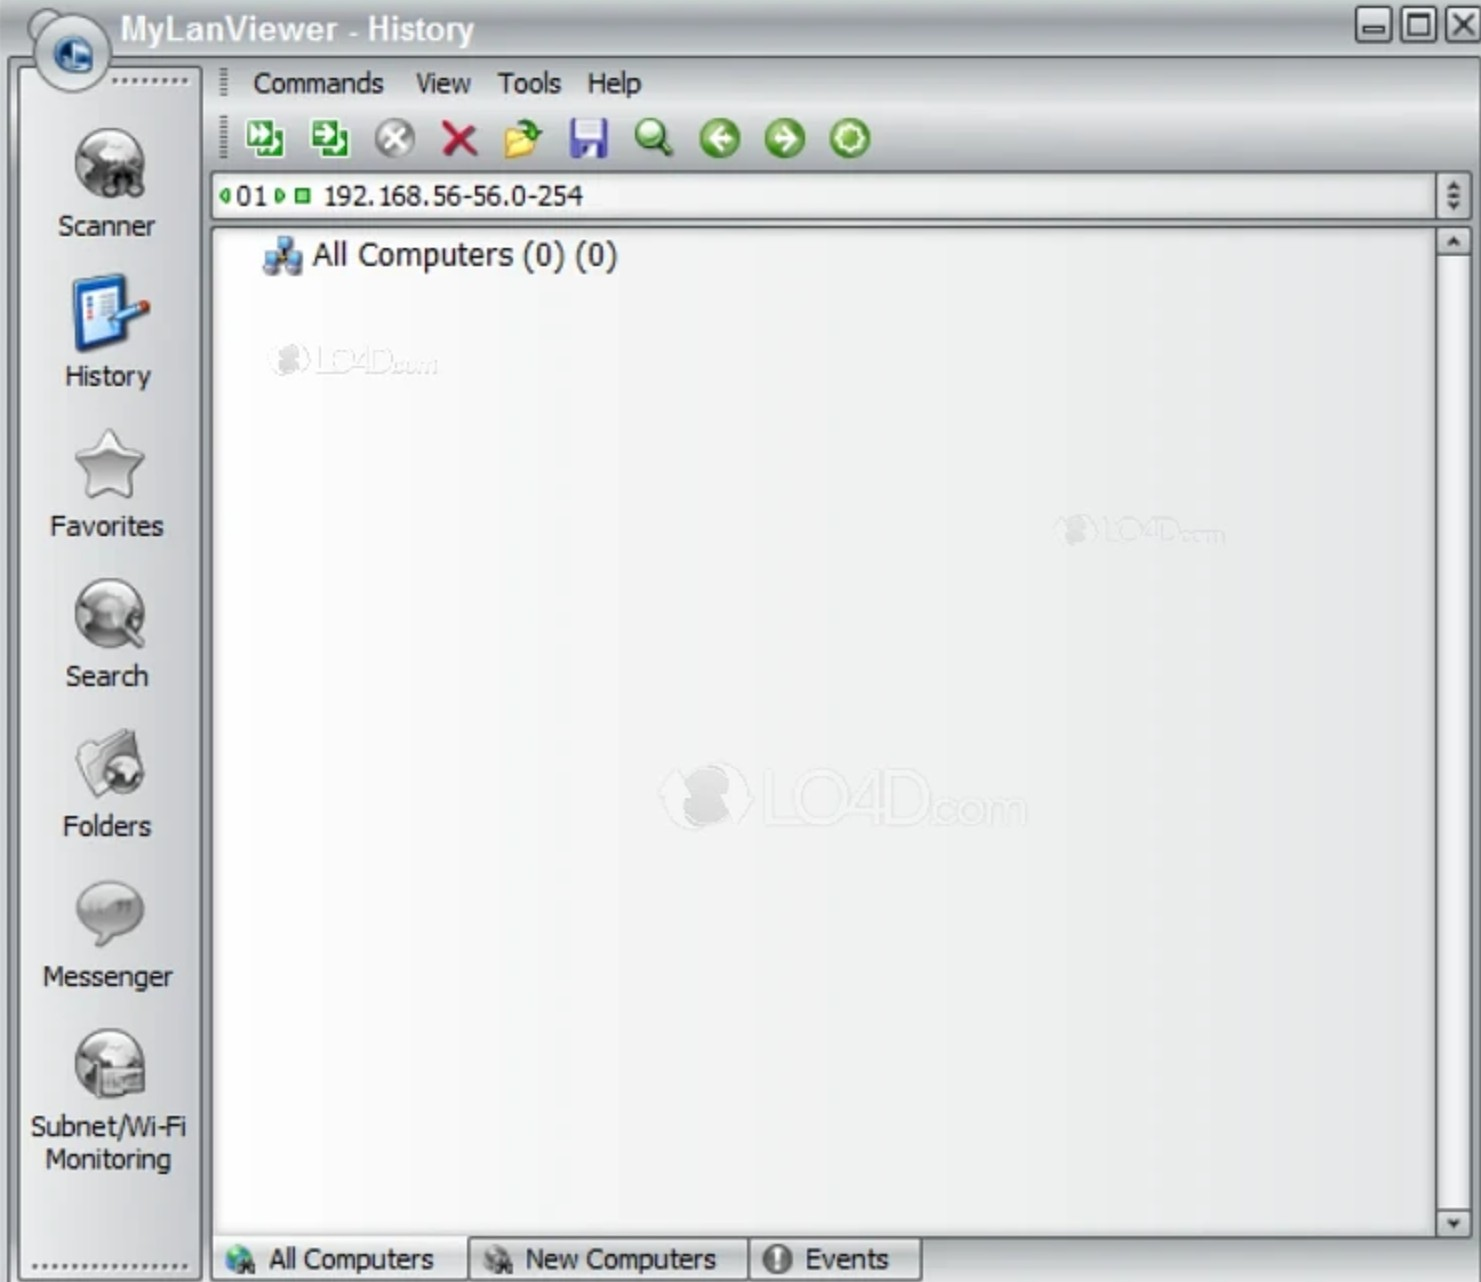Open the Favorites star in sidebar
1481x1282 pixels.
[x=107, y=484]
